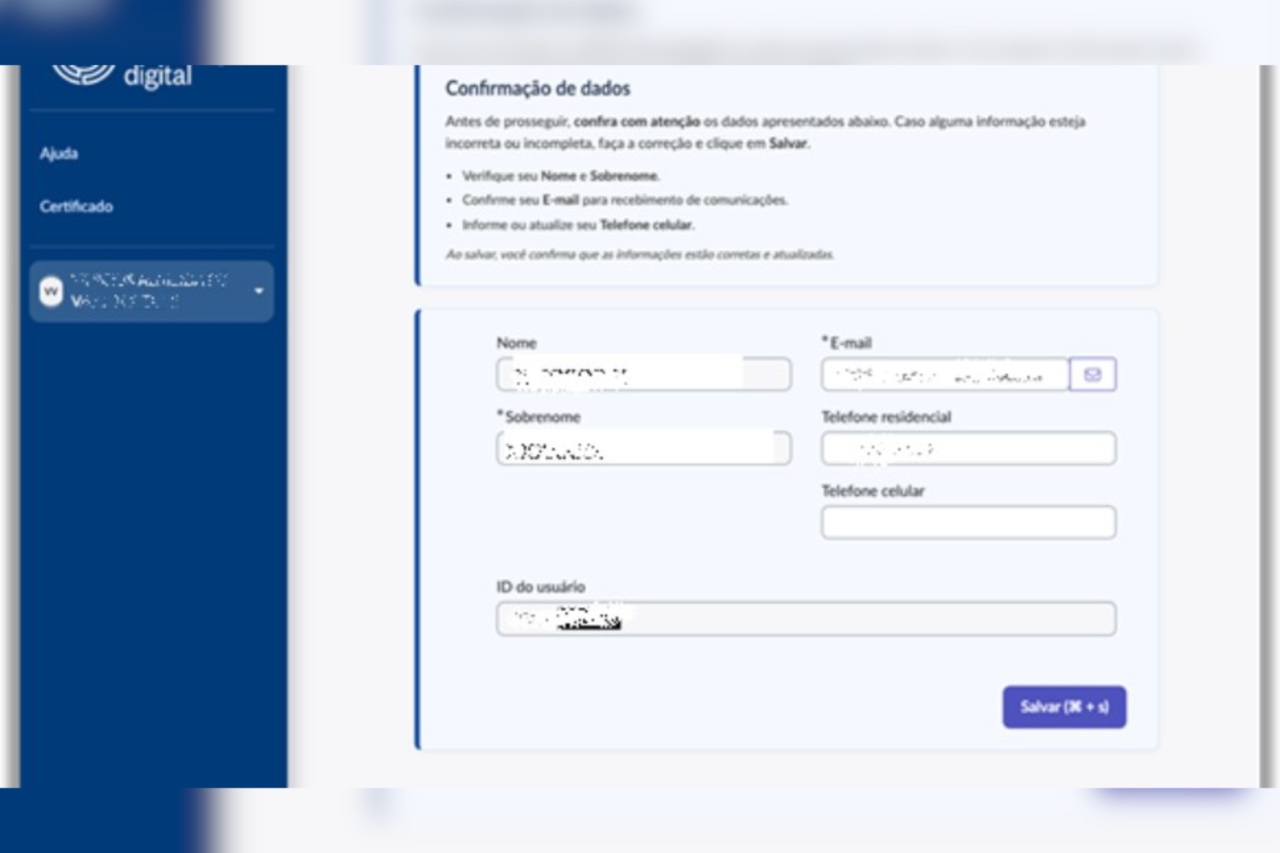Image resolution: width=1280 pixels, height=853 pixels.
Task: Click inside the Nome input field
Action: coord(640,374)
